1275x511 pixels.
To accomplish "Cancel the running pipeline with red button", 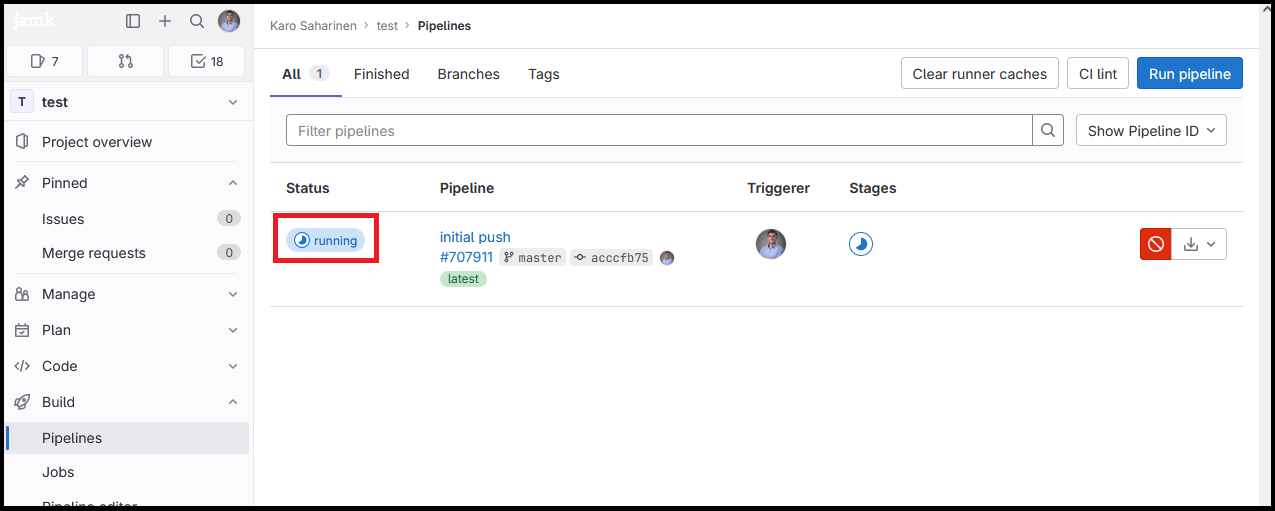I will (x=1155, y=244).
